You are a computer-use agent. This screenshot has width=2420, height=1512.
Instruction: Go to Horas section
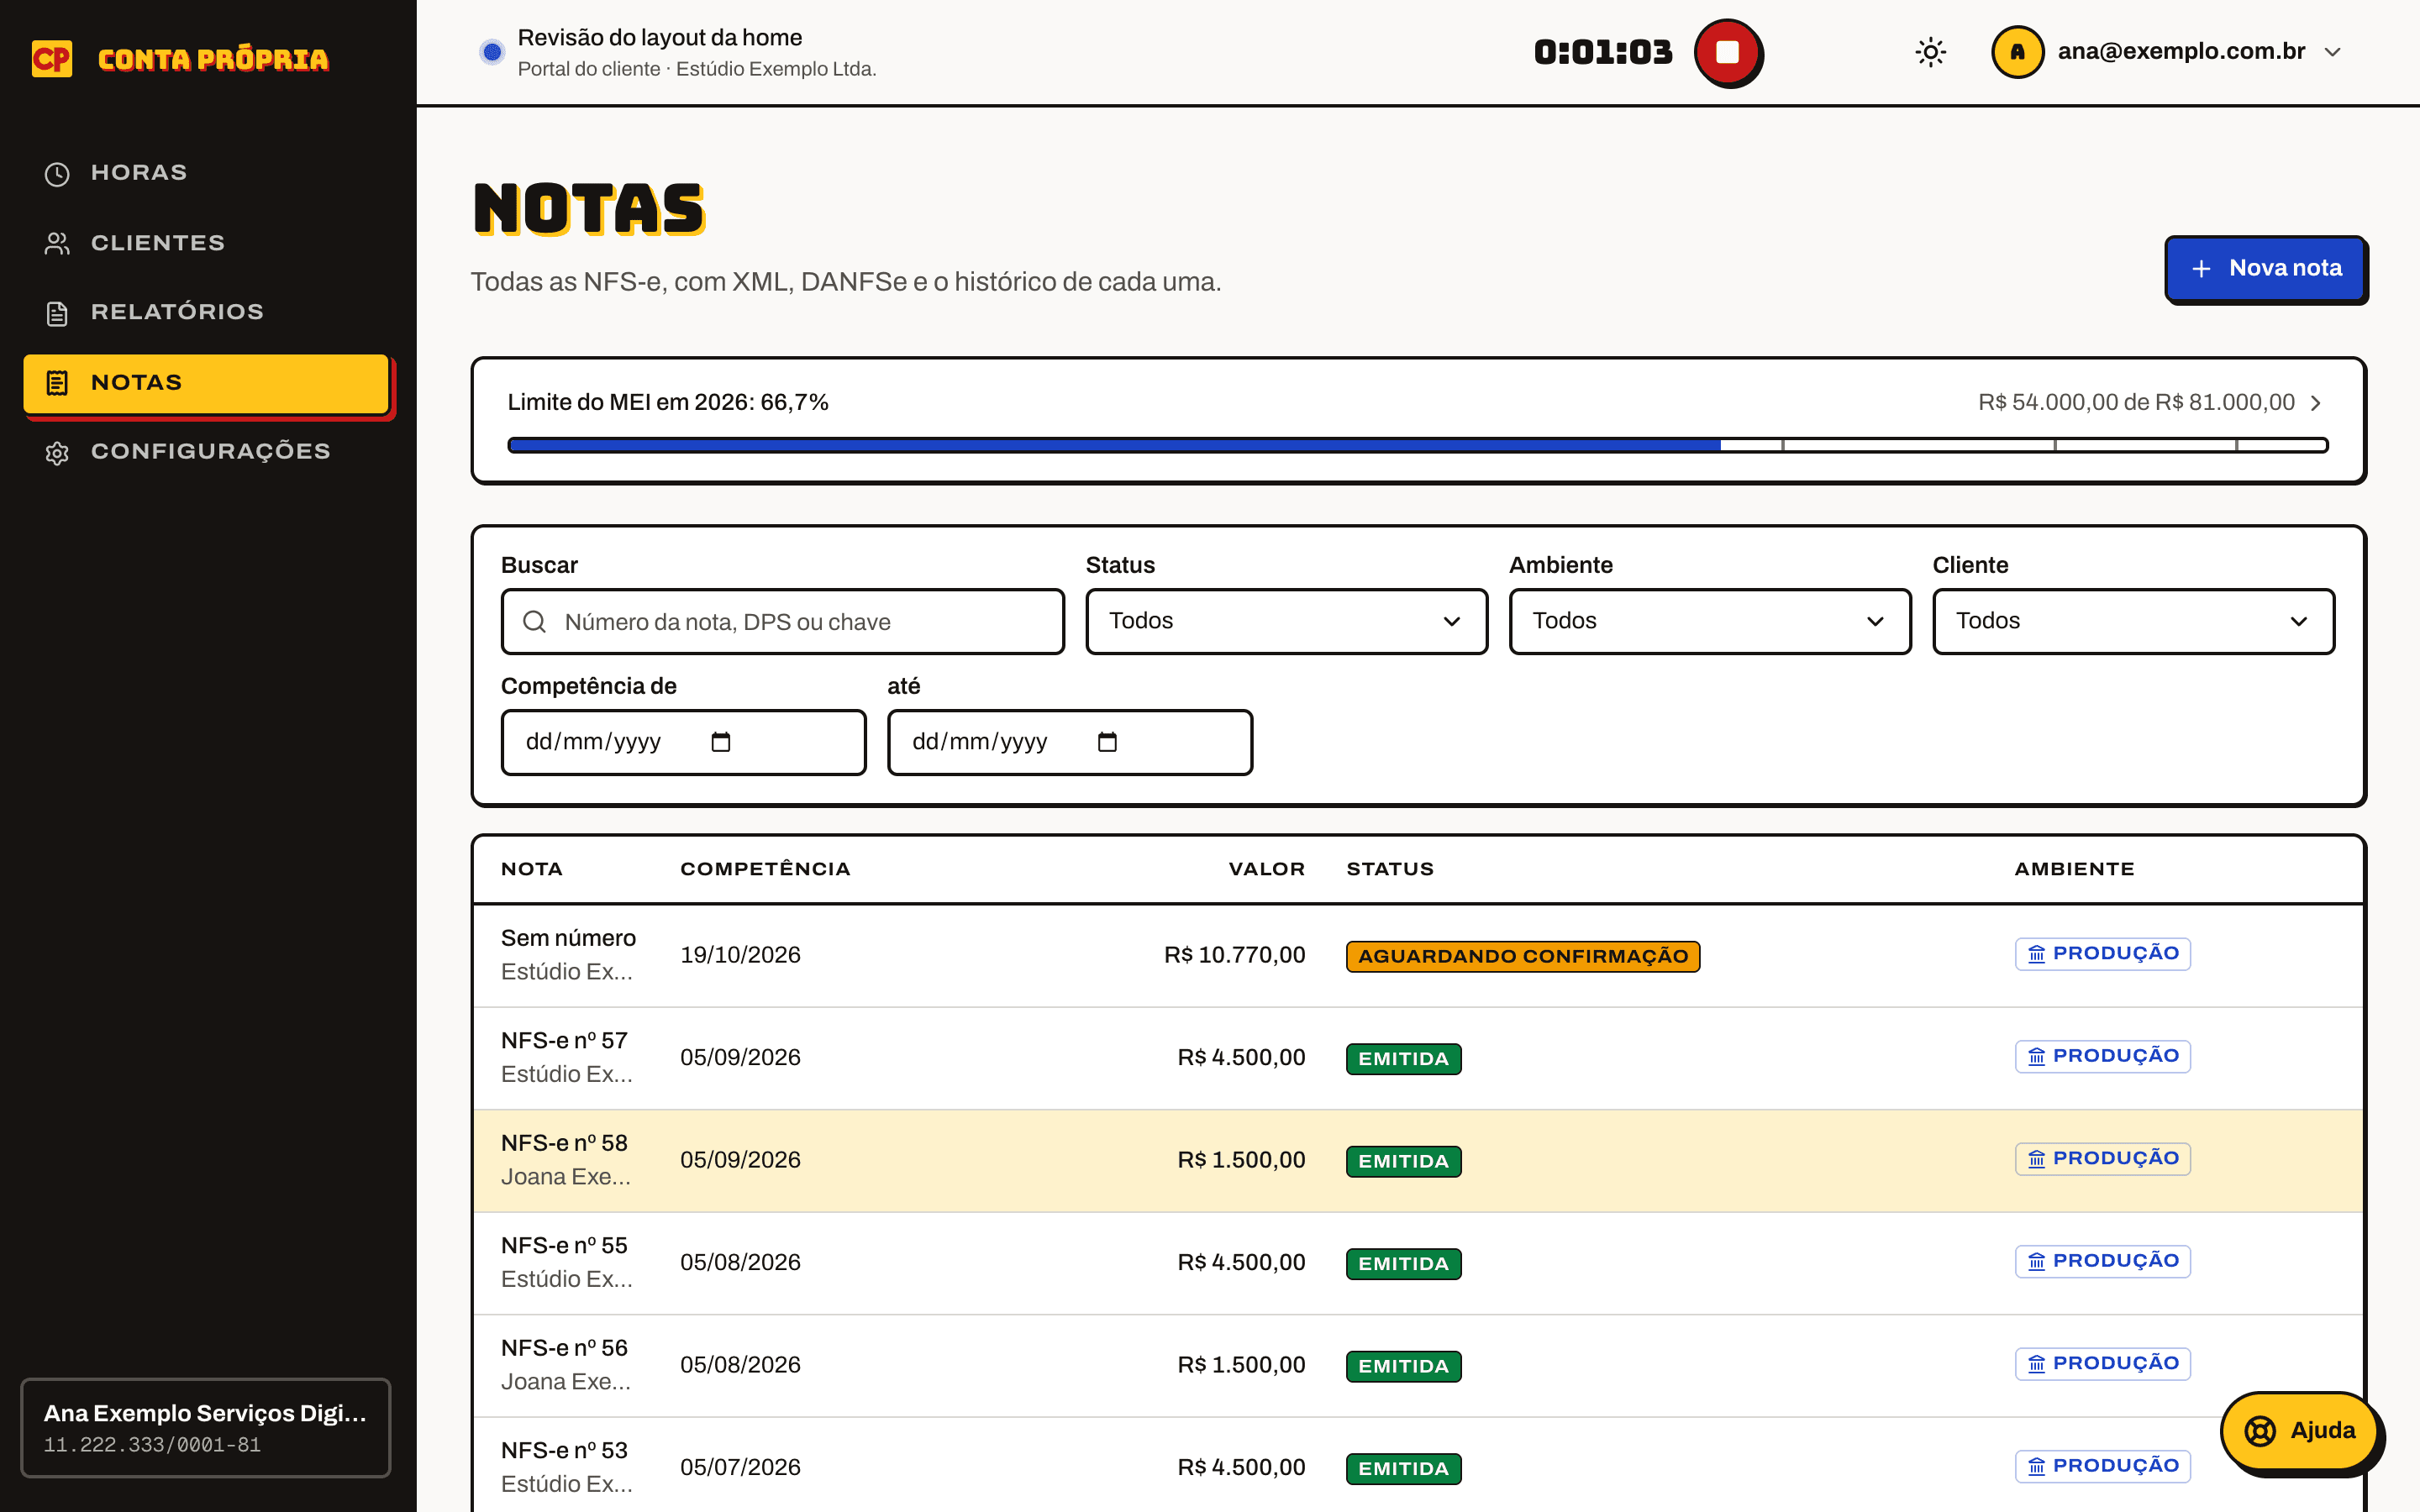pyautogui.click(x=206, y=173)
